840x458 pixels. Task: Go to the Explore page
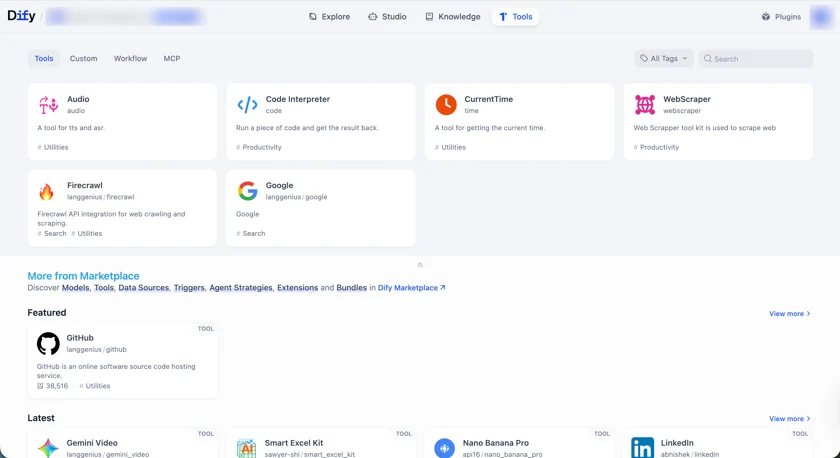point(329,17)
